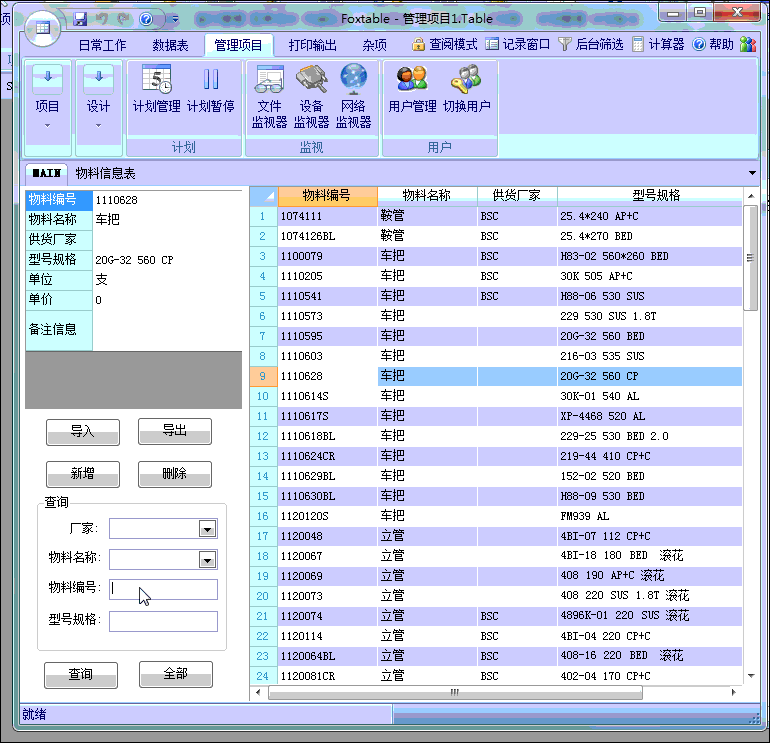Click the Undo arrow icon in title bar
The height and width of the screenshot is (743, 770).
pos(102,19)
